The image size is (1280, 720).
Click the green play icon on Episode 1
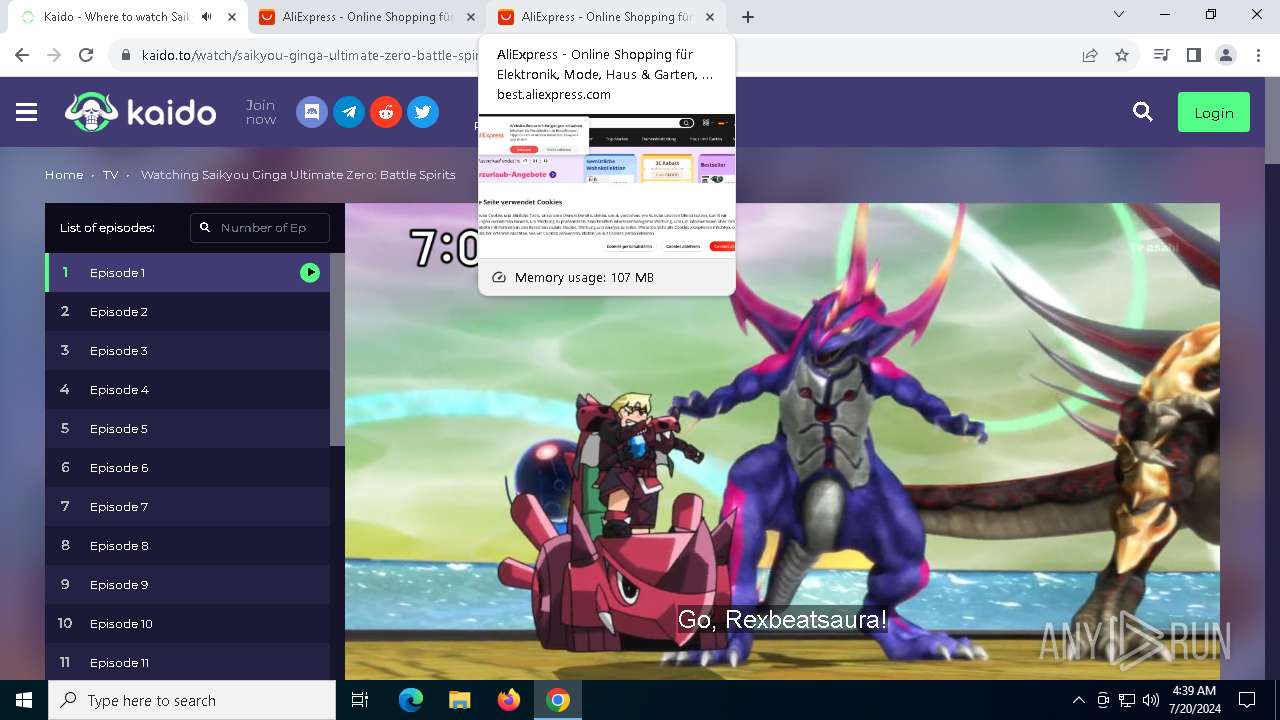pyautogui.click(x=310, y=272)
